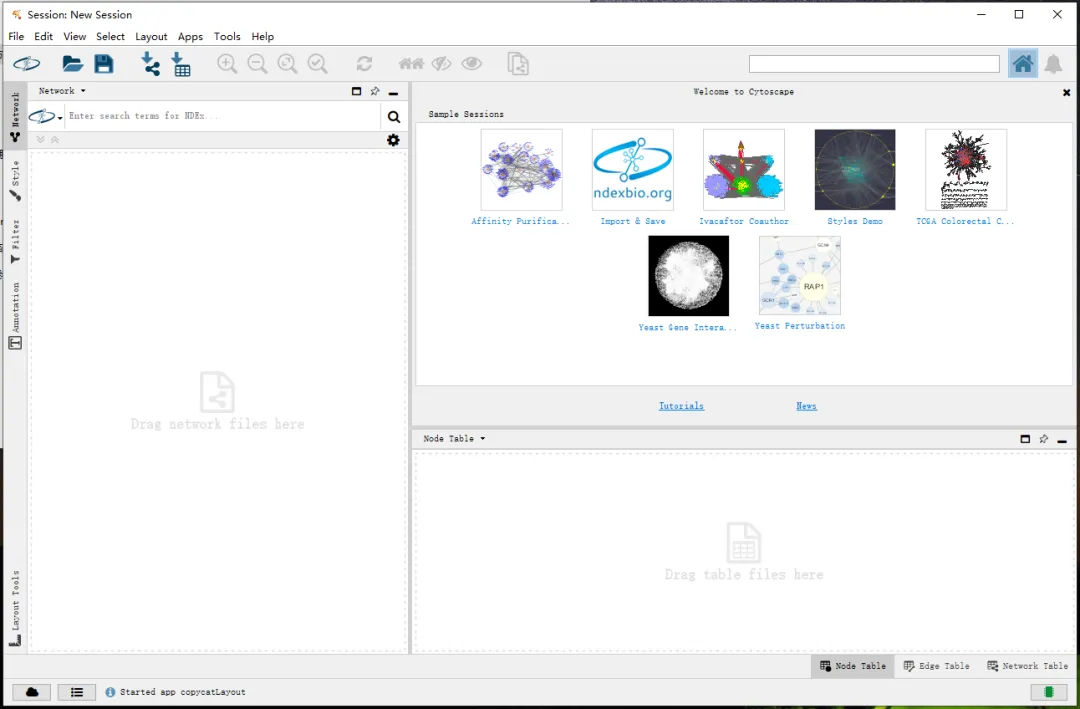Switch to Edge Table tab

coord(936,666)
